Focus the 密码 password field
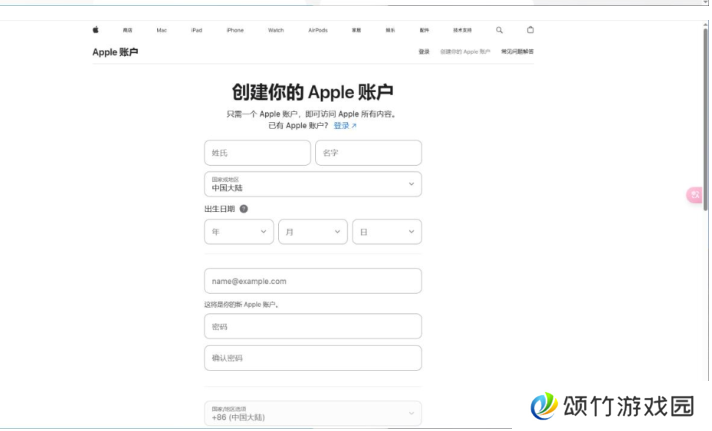The height and width of the screenshot is (431, 712). pos(313,326)
